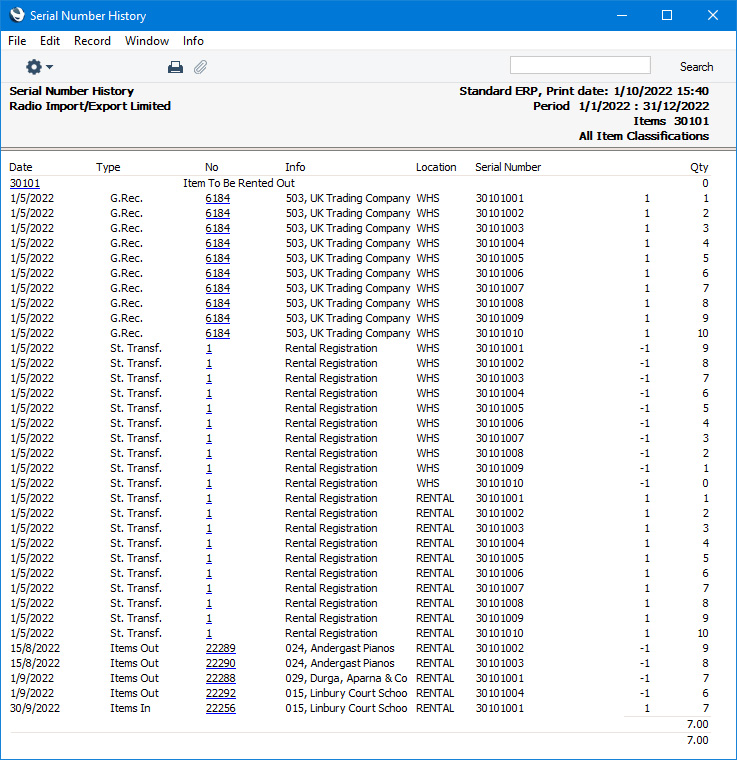
Task: Open Items Out record 22290
Action: pos(220,663)
